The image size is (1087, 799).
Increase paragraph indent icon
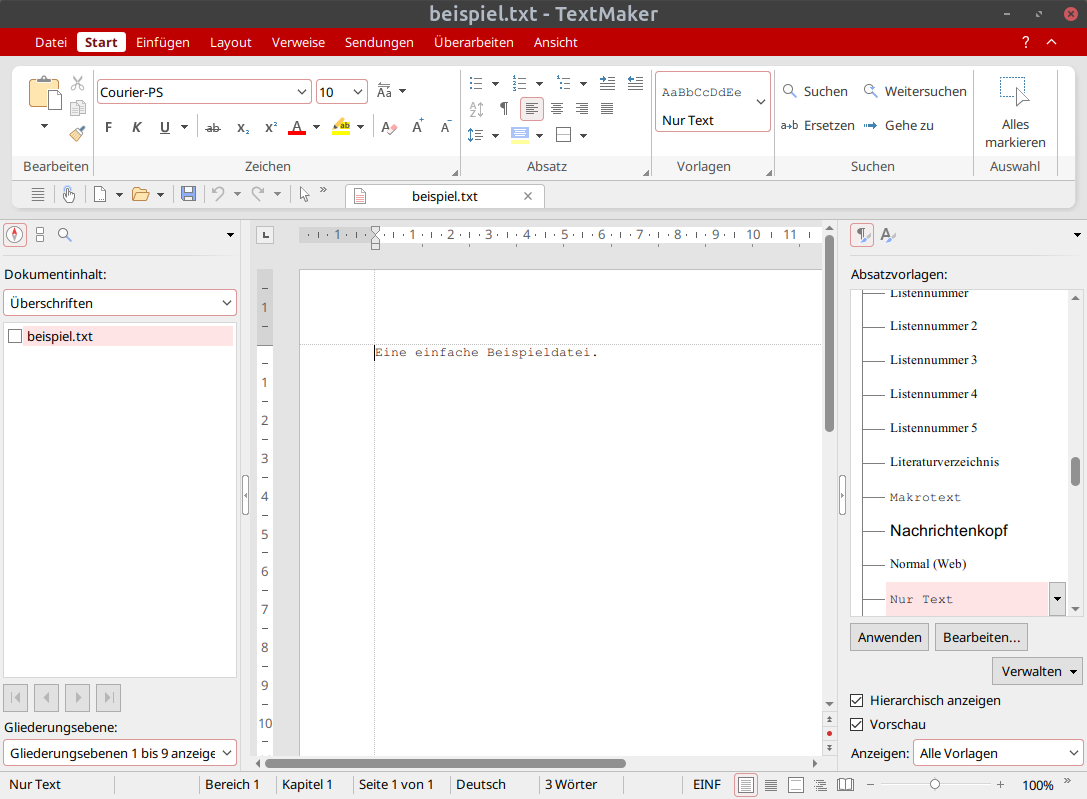pyautogui.click(x=607, y=83)
